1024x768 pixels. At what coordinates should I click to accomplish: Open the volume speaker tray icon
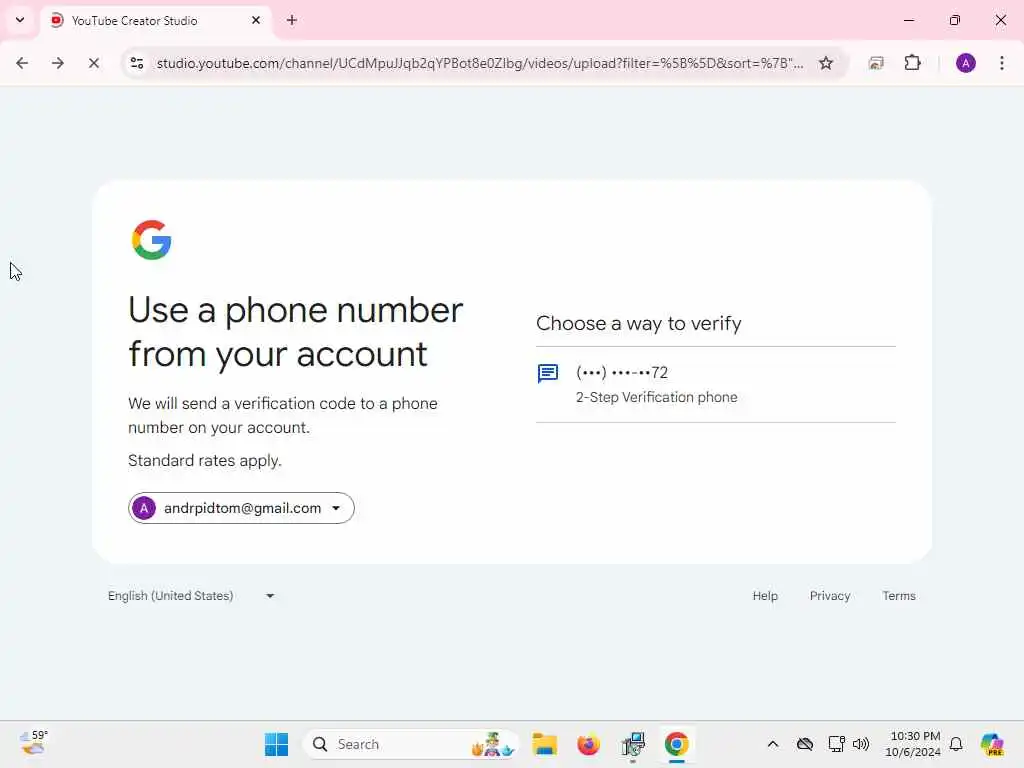tap(861, 744)
